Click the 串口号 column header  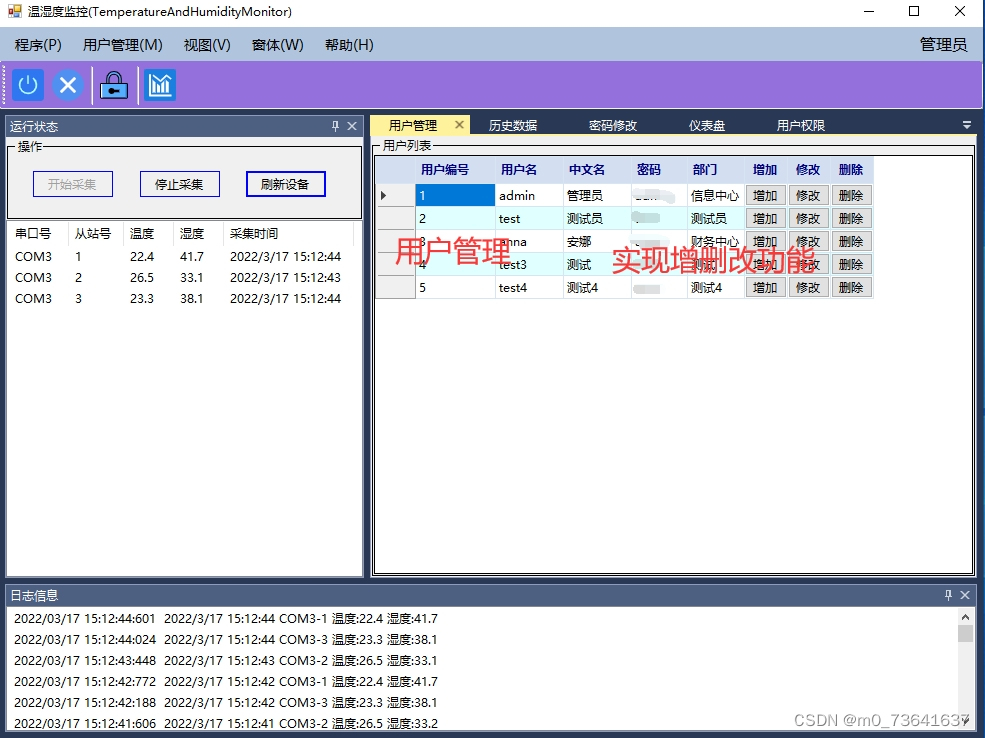(38, 234)
